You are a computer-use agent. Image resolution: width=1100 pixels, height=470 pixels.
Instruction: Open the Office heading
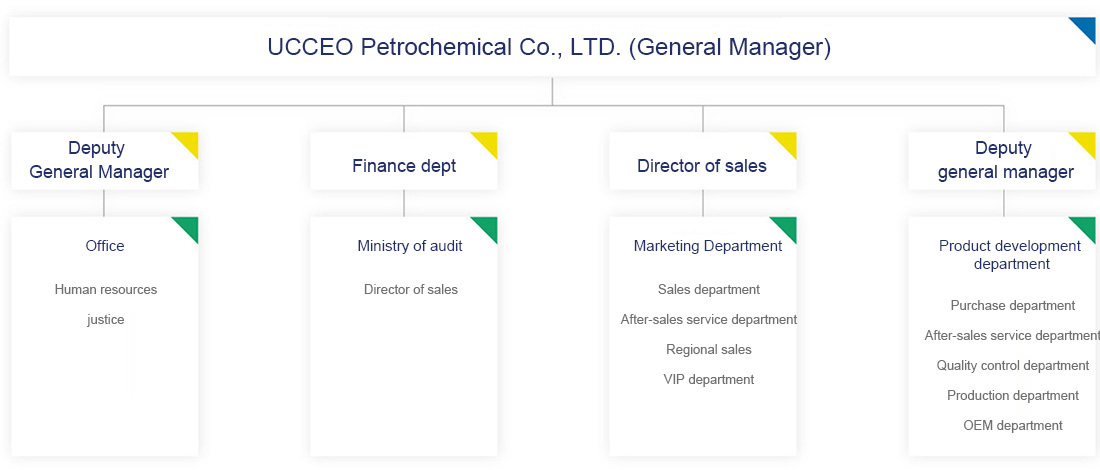click(x=105, y=245)
